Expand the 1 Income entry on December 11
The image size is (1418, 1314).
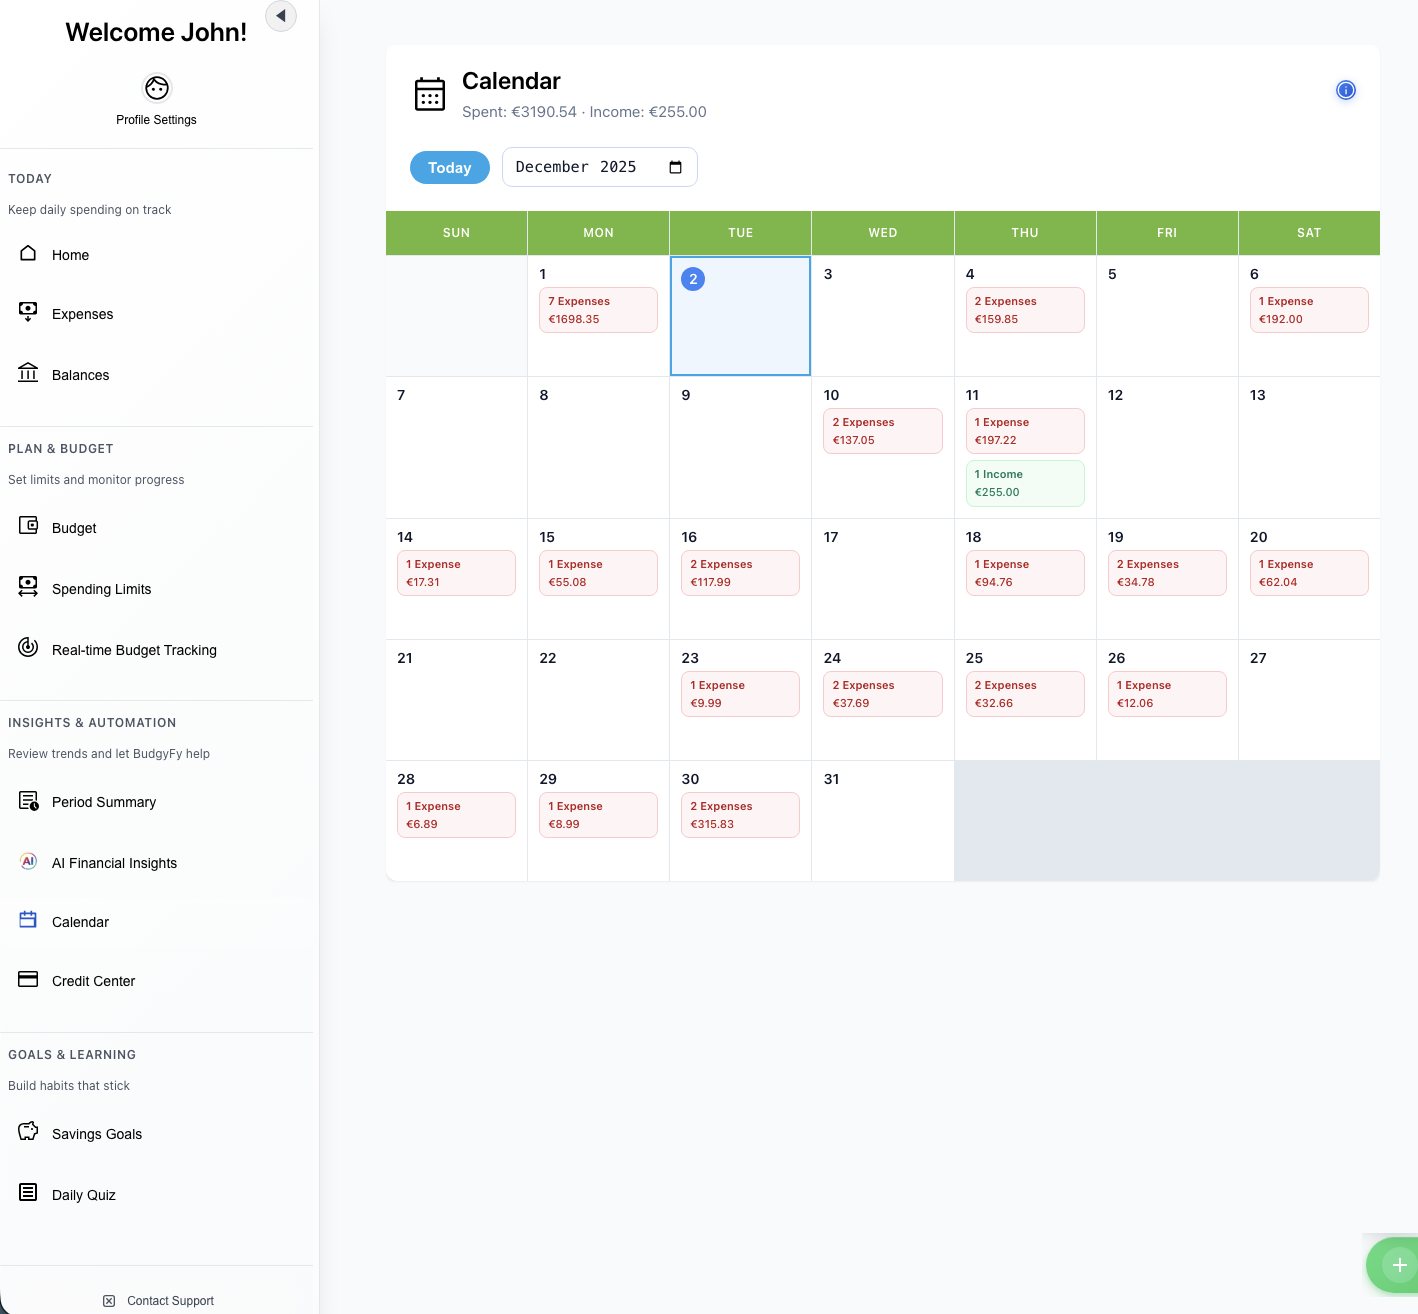(1025, 483)
